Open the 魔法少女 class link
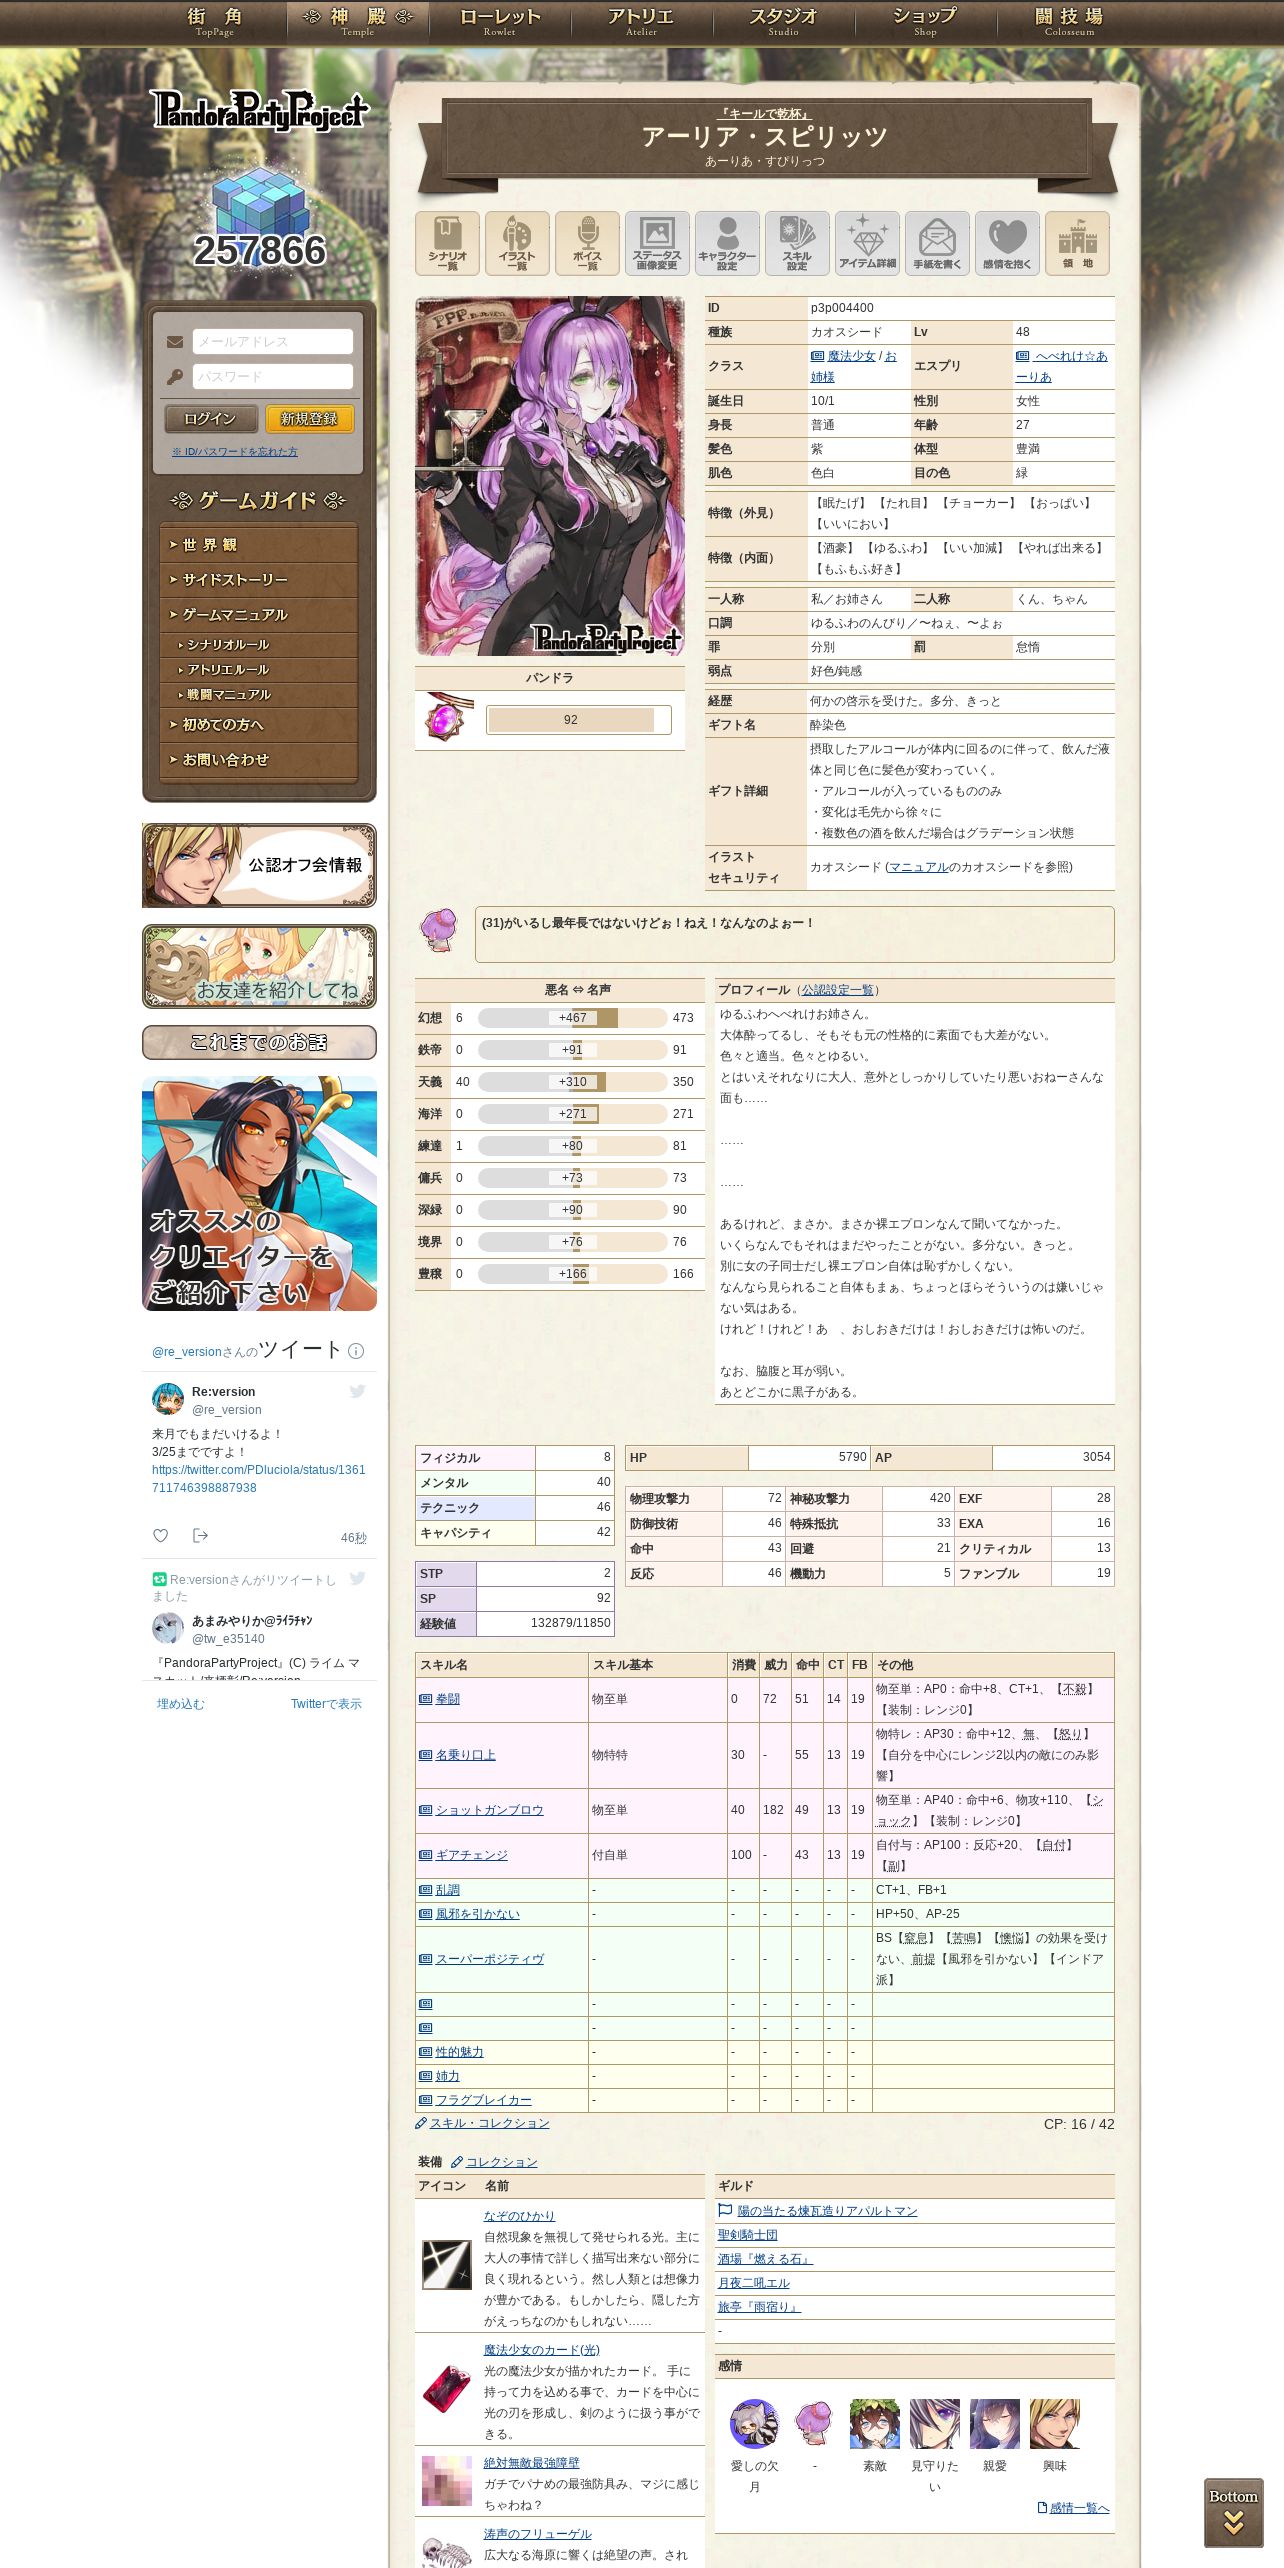The width and height of the screenshot is (1284, 2568). [852, 356]
